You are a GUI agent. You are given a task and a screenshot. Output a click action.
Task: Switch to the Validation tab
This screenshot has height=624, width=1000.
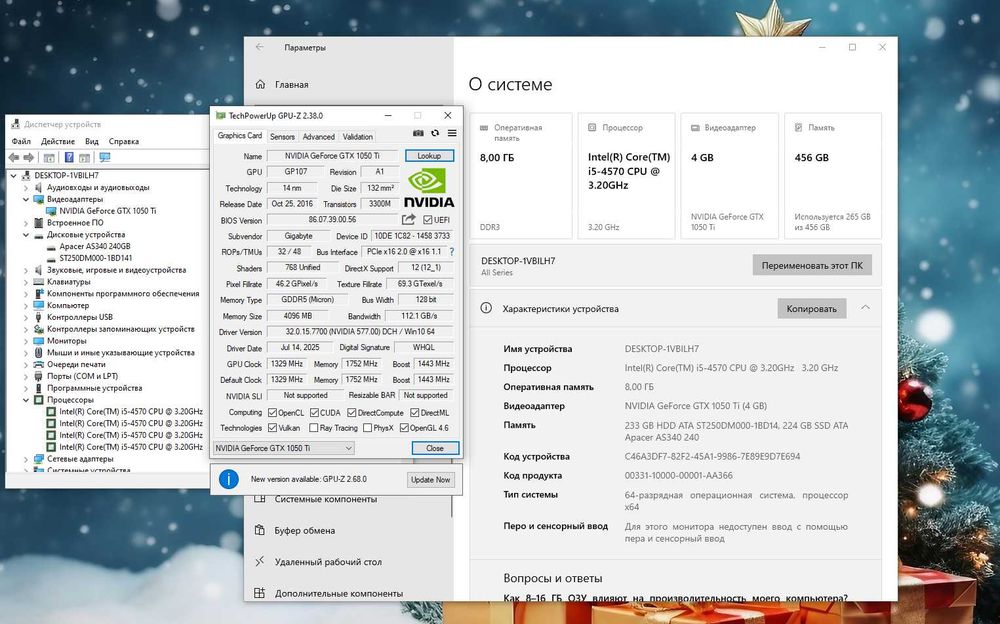(357, 137)
